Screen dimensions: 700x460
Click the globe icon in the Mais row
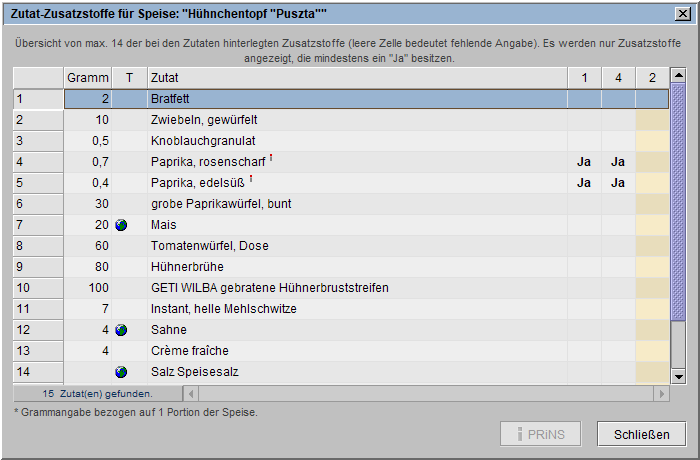tap(121, 225)
